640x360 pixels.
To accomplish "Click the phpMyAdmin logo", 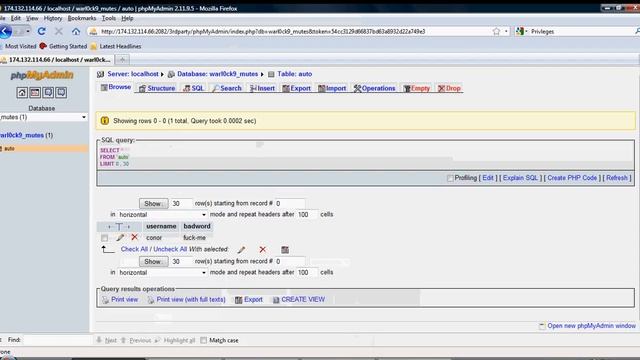I will (x=42, y=75).
